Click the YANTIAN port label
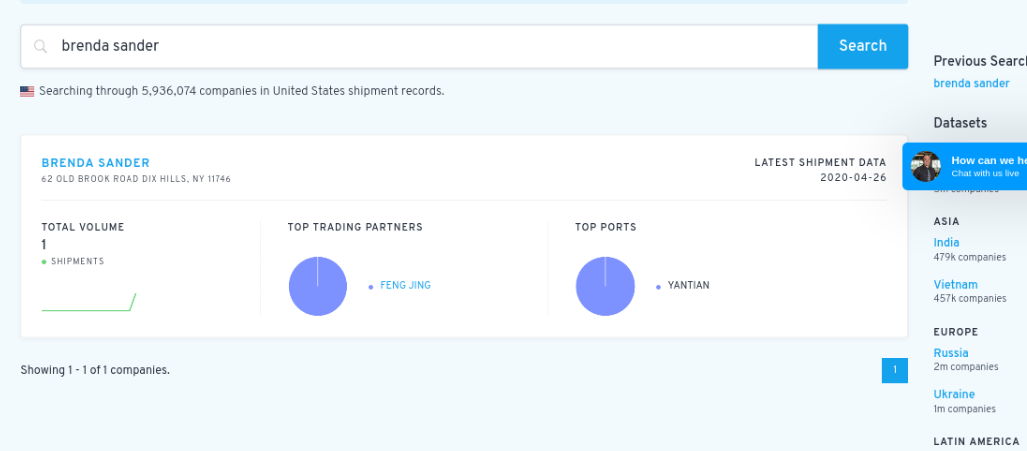 pyautogui.click(x=688, y=285)
